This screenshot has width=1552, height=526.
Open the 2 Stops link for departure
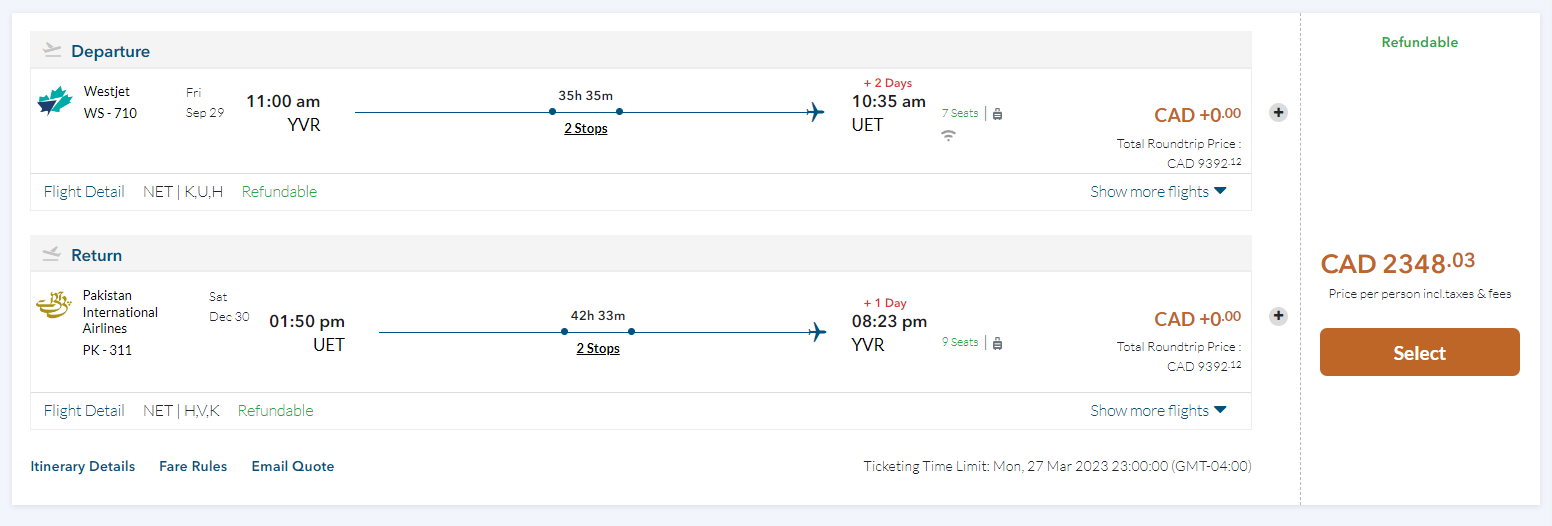(586, 128)
